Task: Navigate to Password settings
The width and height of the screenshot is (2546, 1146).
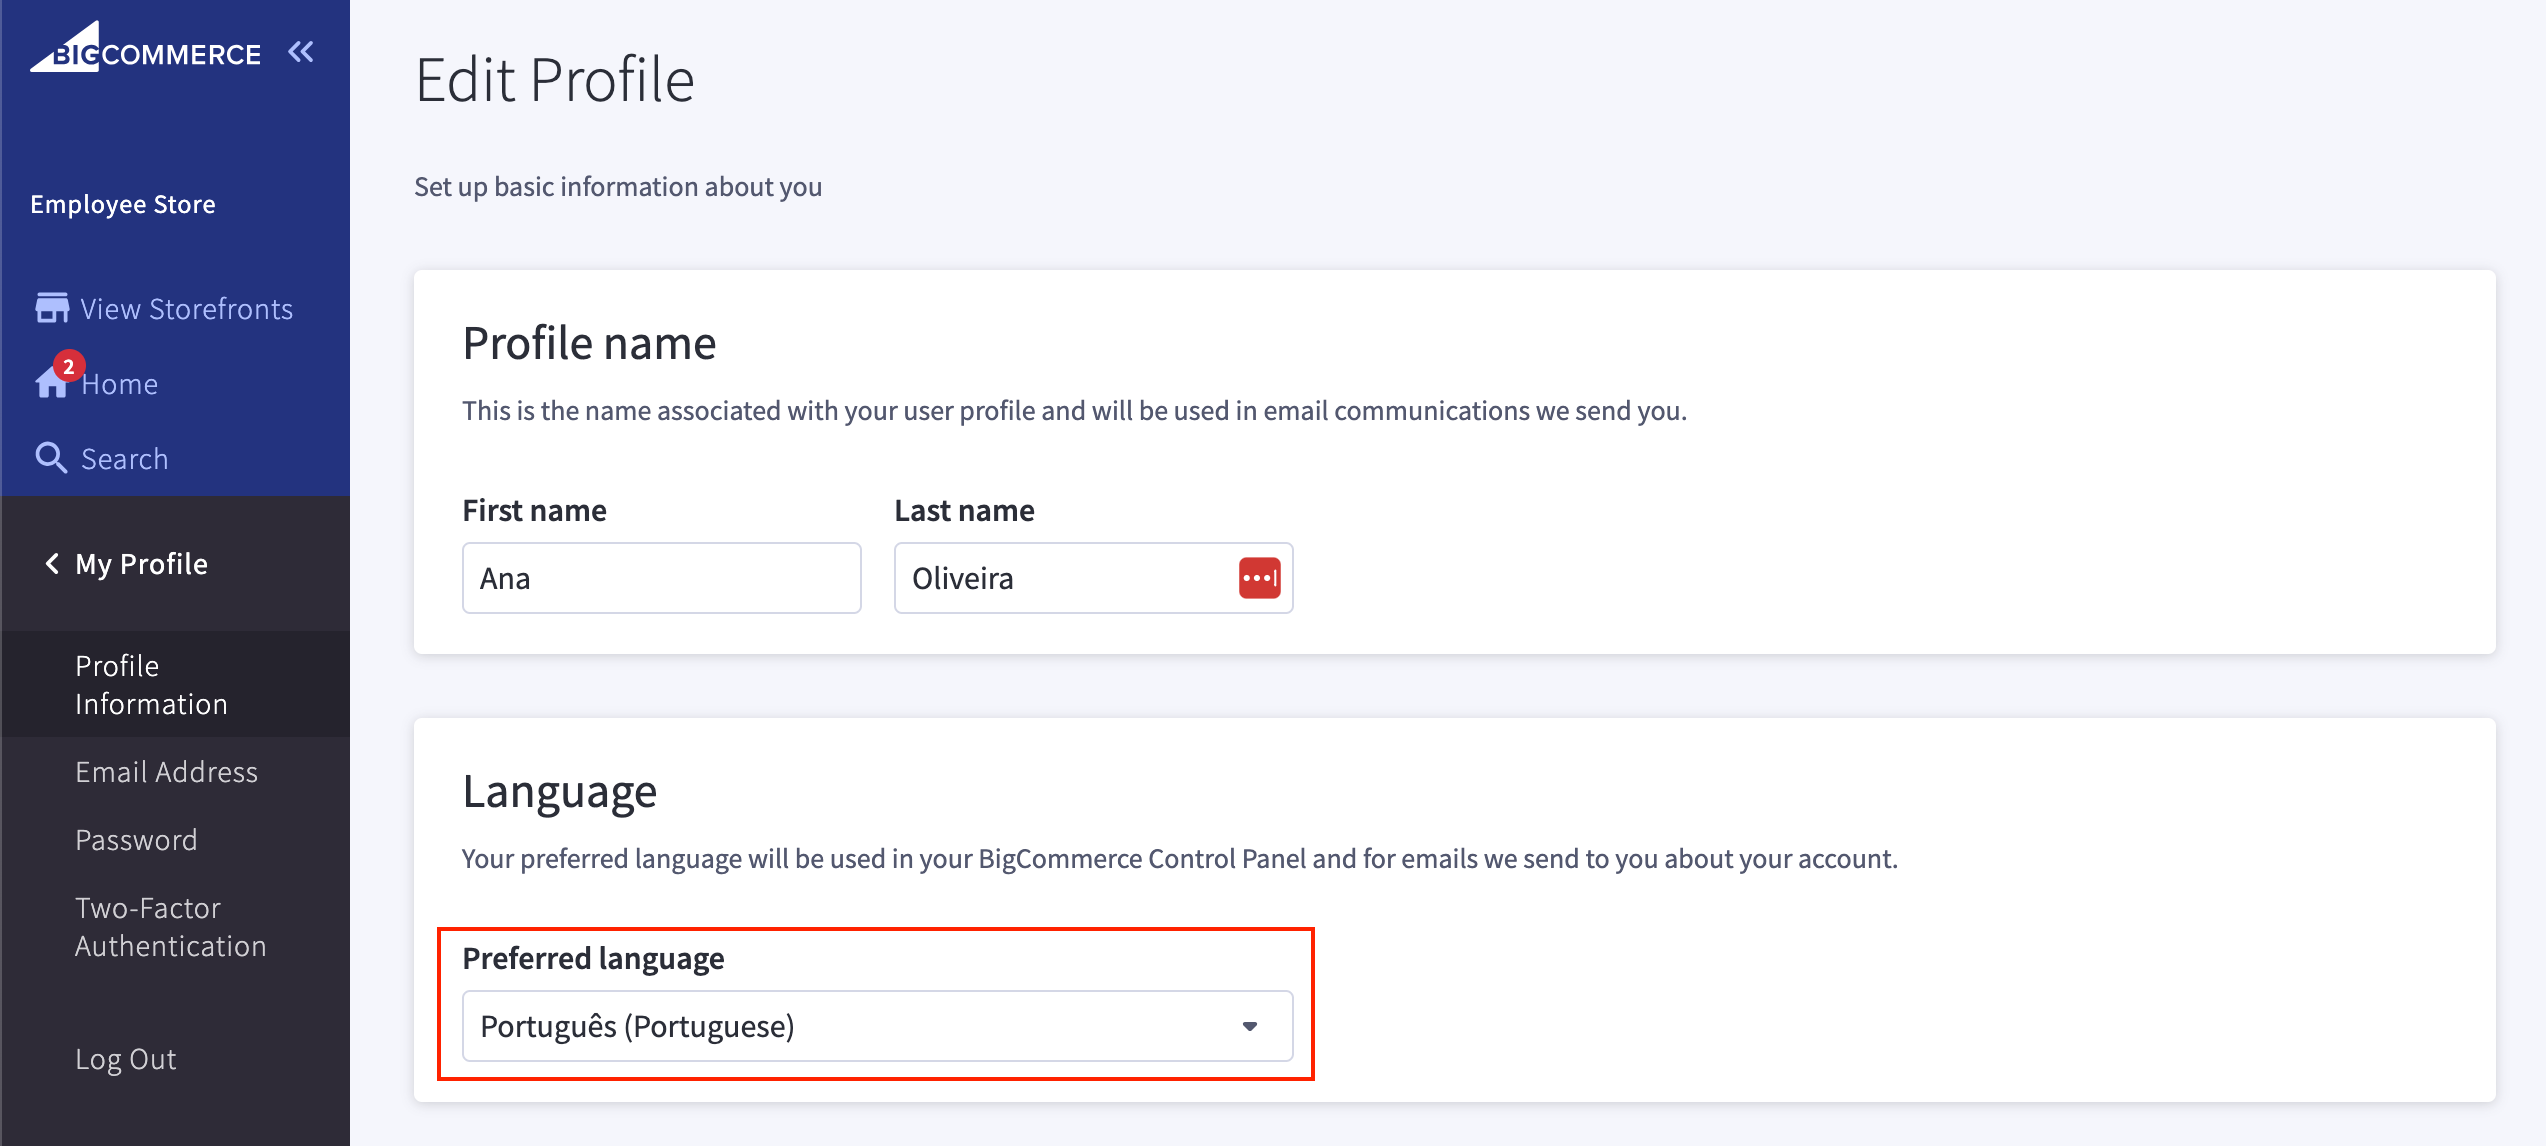Action: pos(133,839)
